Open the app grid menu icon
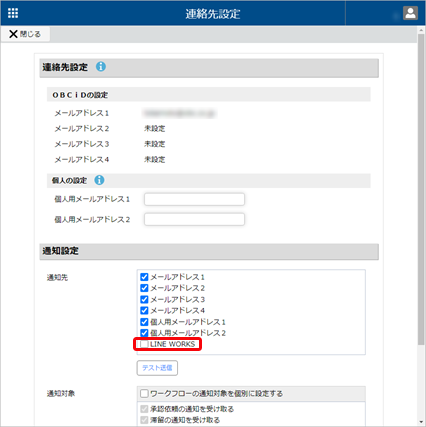426x427 pixels. 13,13
